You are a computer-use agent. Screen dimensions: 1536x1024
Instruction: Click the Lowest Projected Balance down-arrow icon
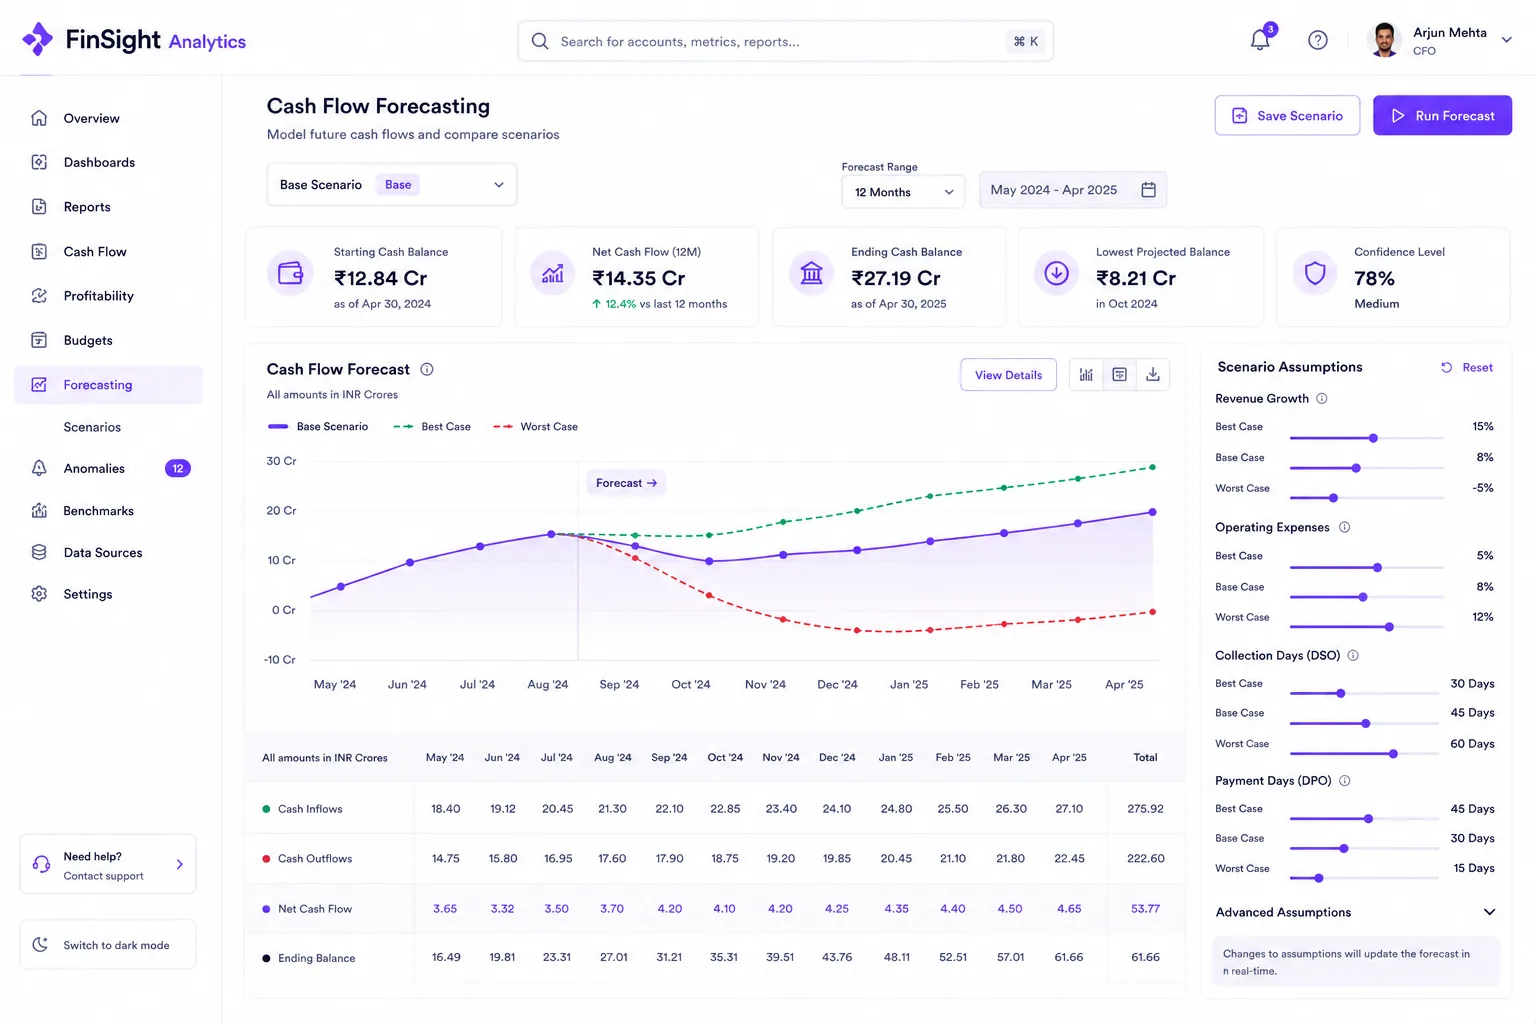tap(1056, 273)
